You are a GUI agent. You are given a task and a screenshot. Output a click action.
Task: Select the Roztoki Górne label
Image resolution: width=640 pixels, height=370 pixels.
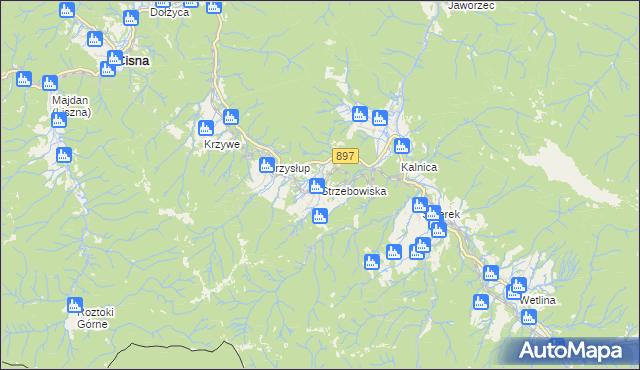coord(95,318)
